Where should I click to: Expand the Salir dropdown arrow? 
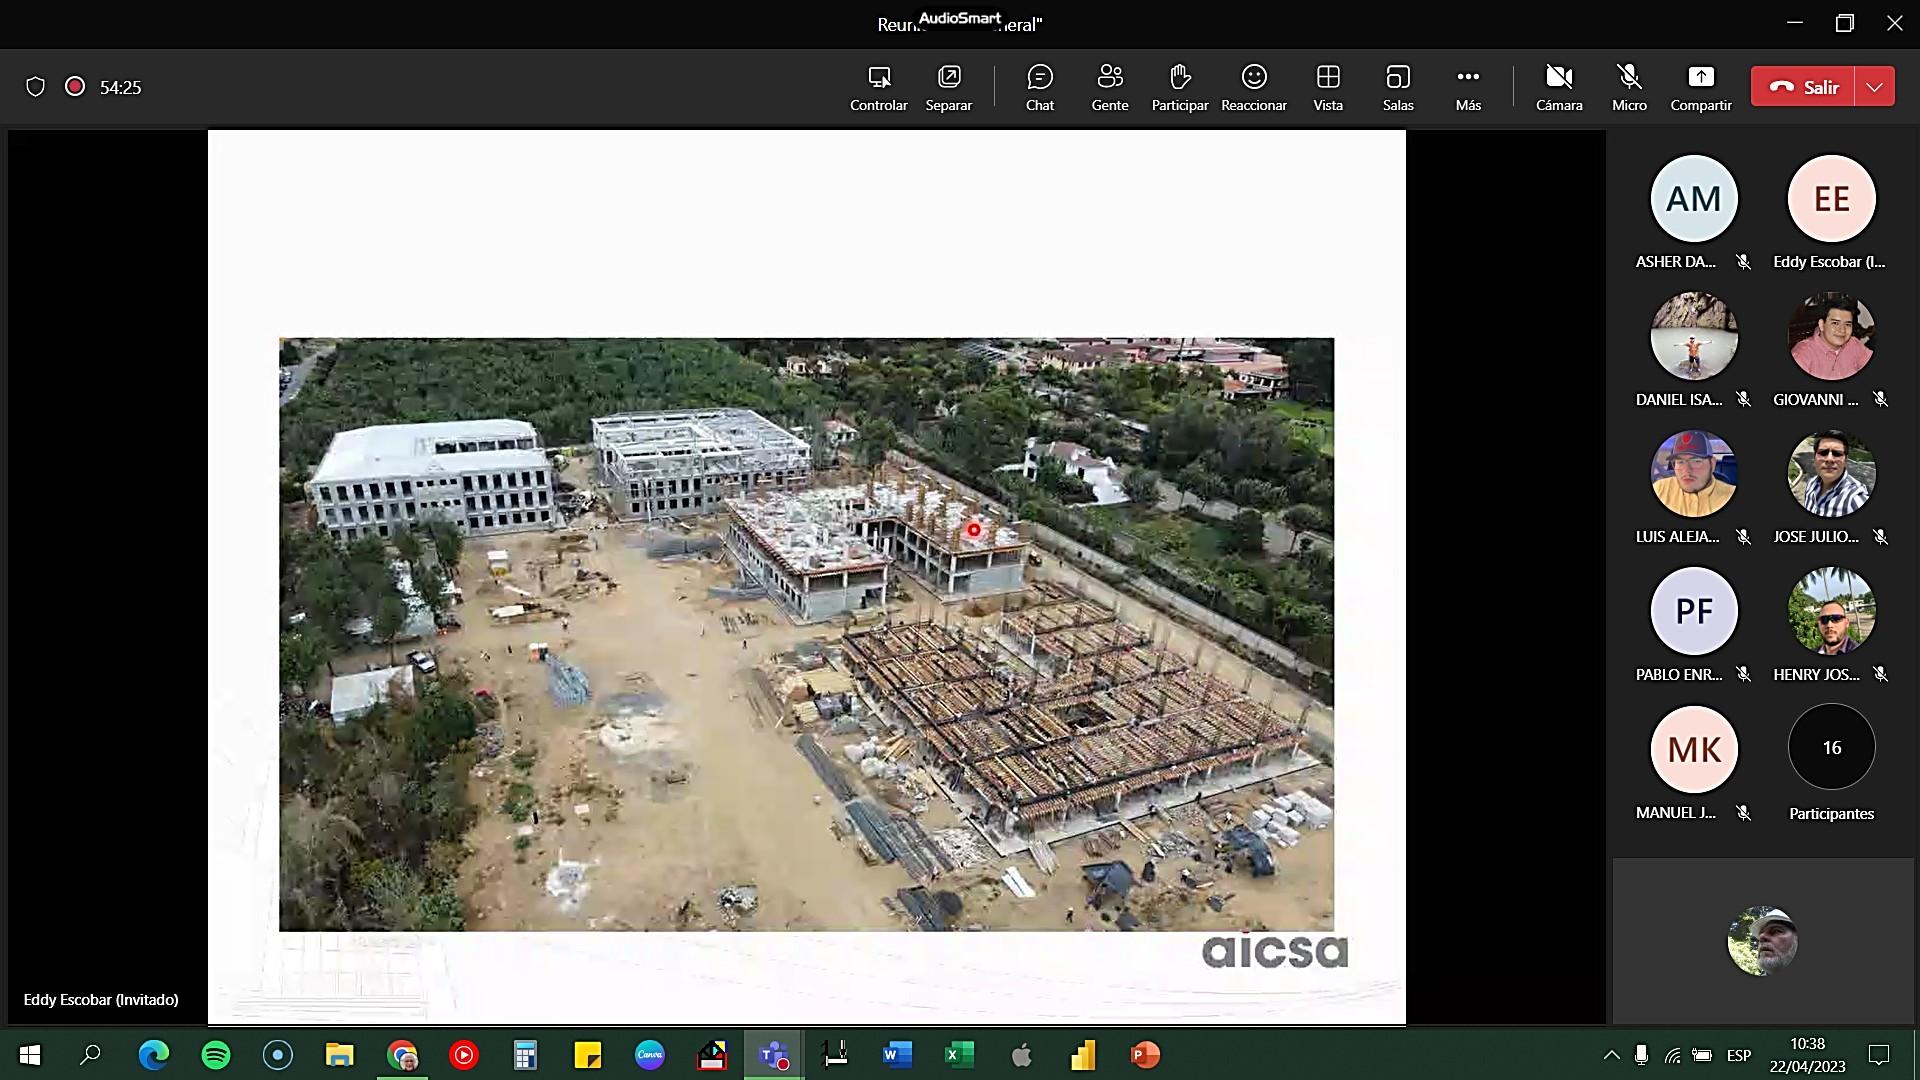[1874, 87]
